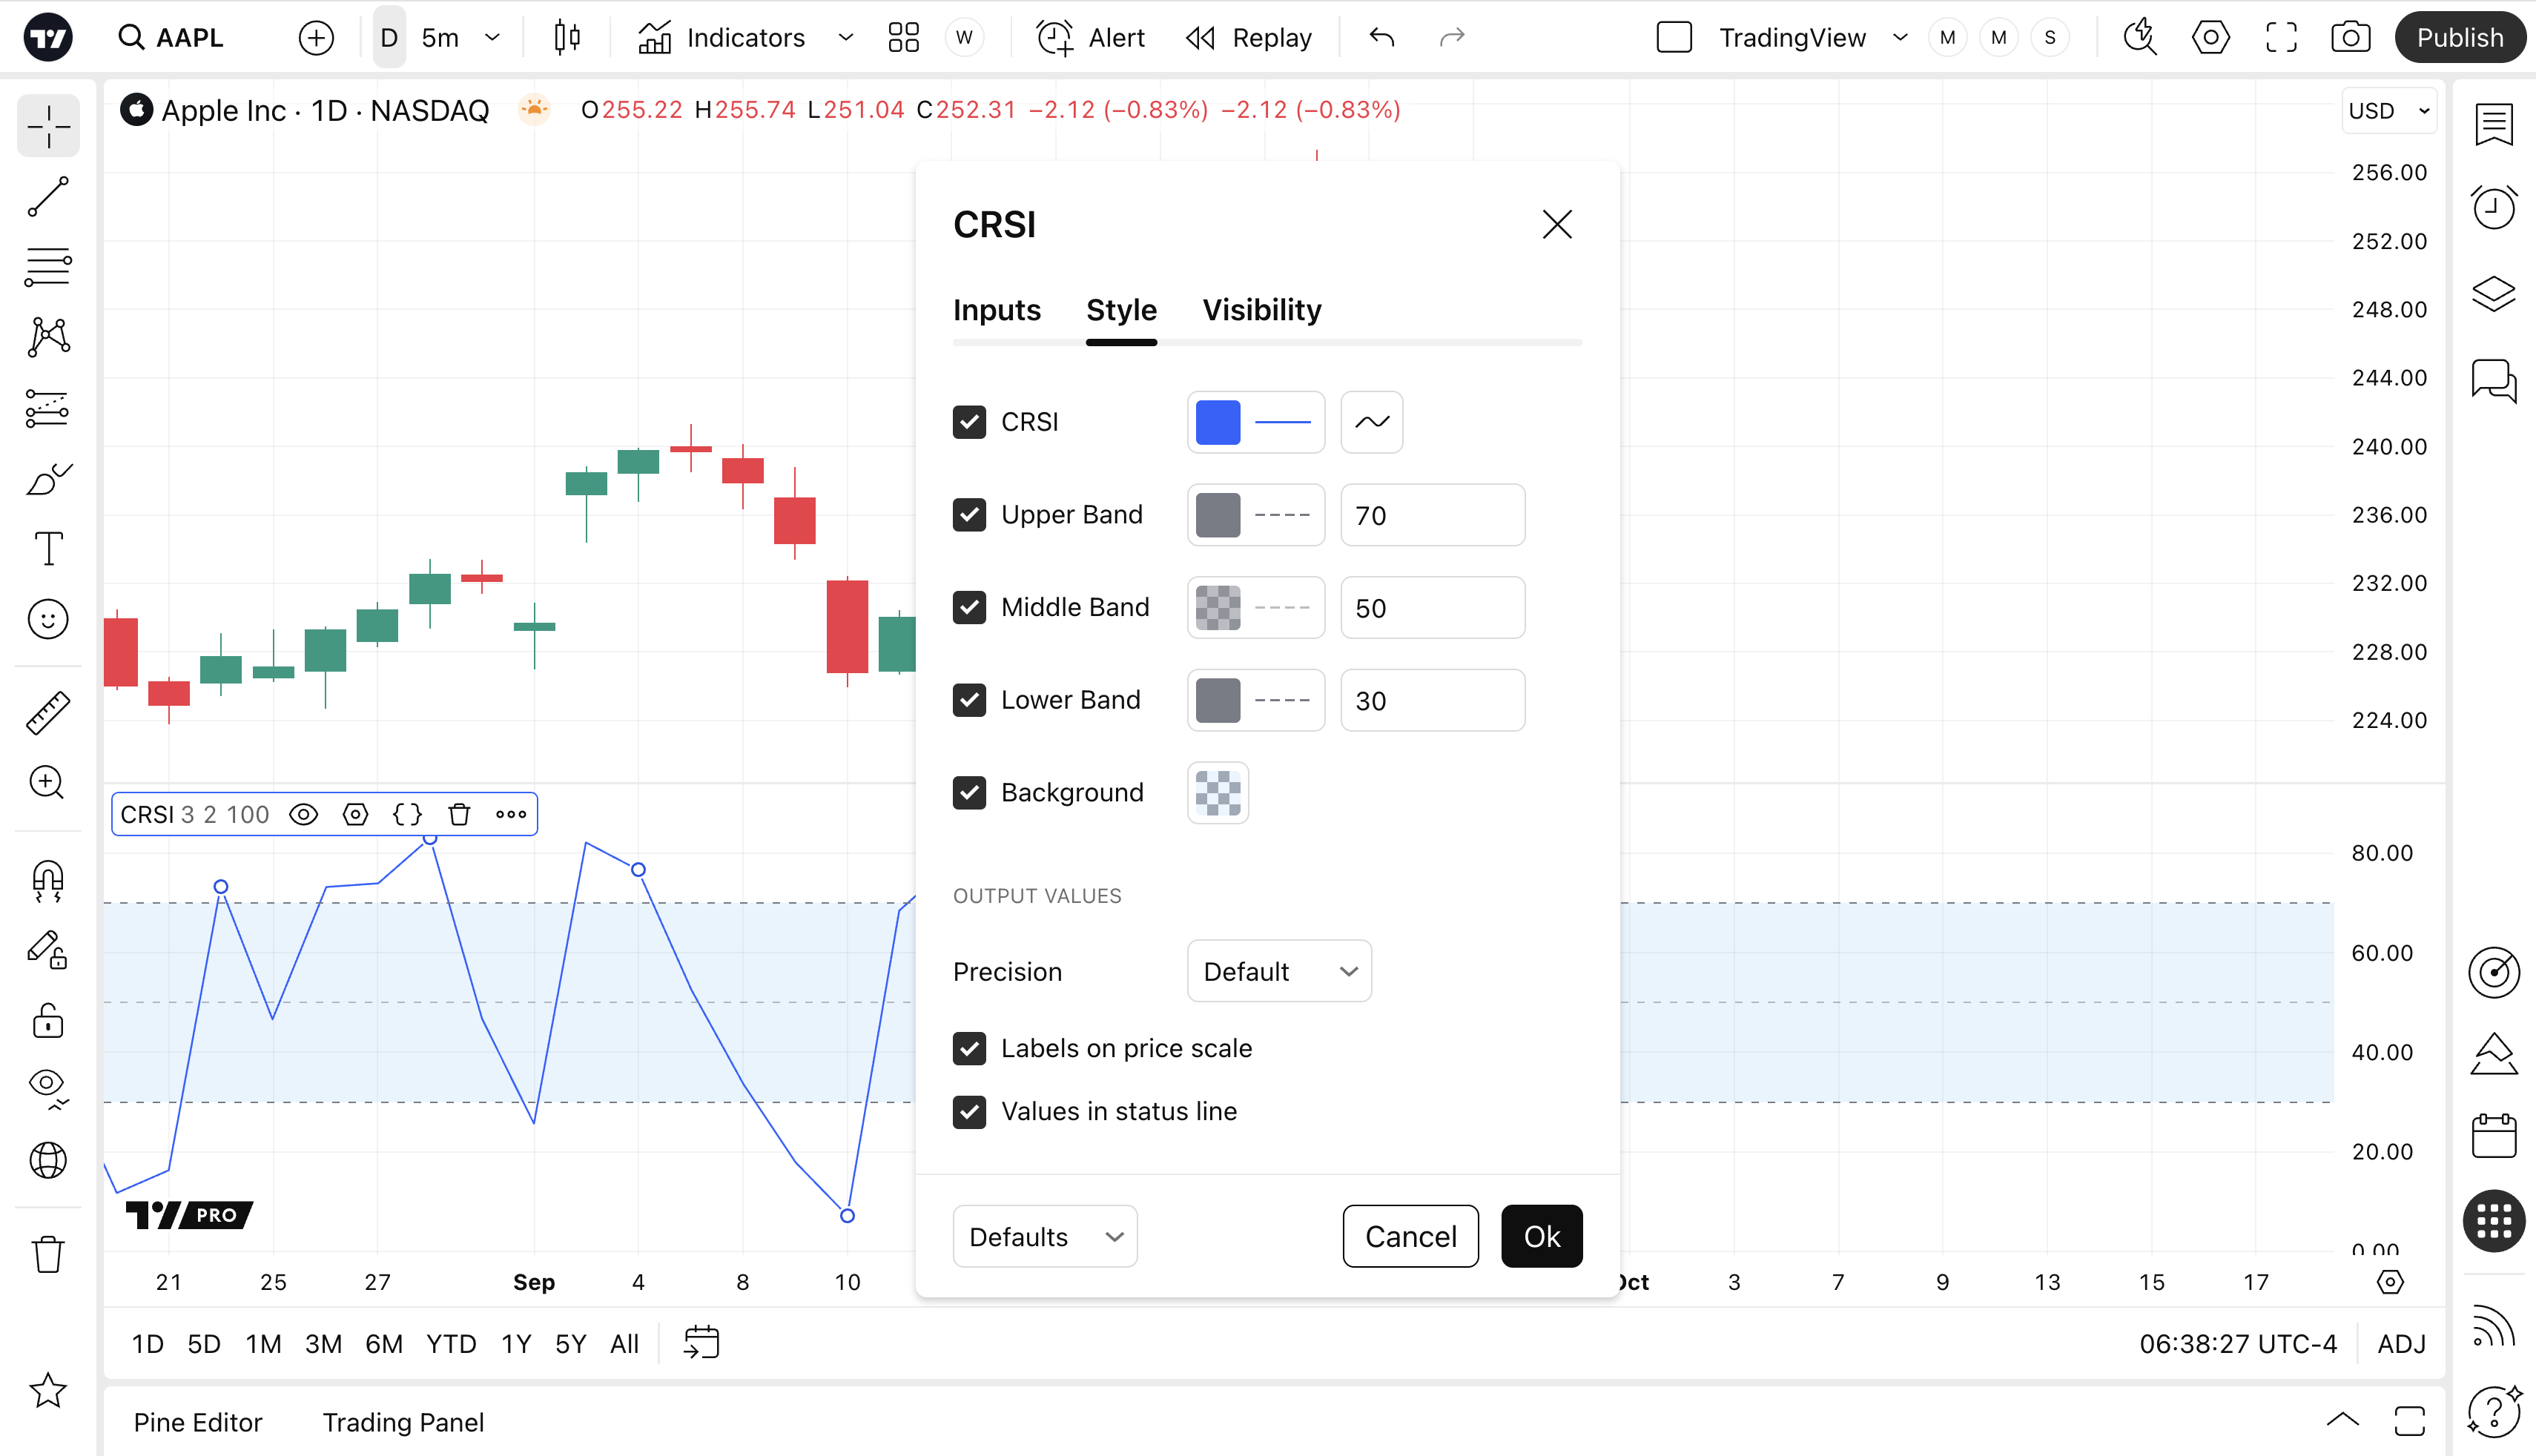Disable Labels on price scale
The image size is (2536, 1456).
[x=969, y=1048]
